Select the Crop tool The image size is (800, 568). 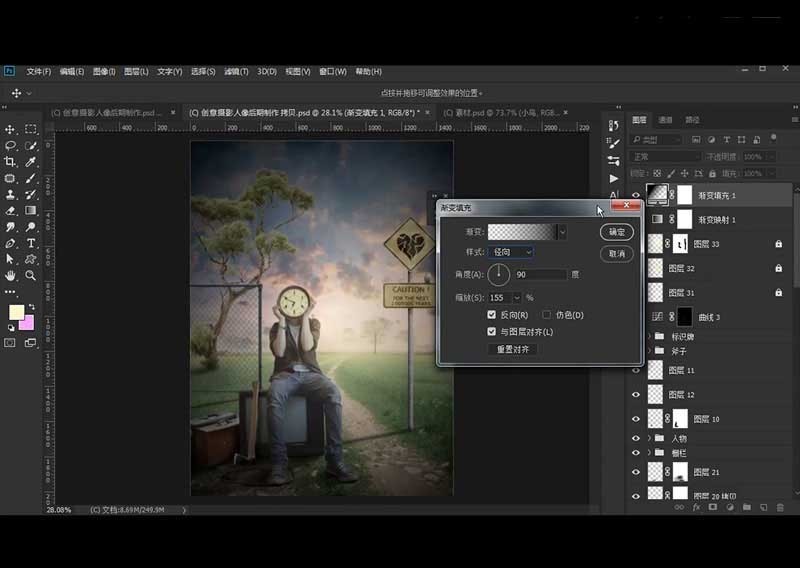[x=10, y=162]
